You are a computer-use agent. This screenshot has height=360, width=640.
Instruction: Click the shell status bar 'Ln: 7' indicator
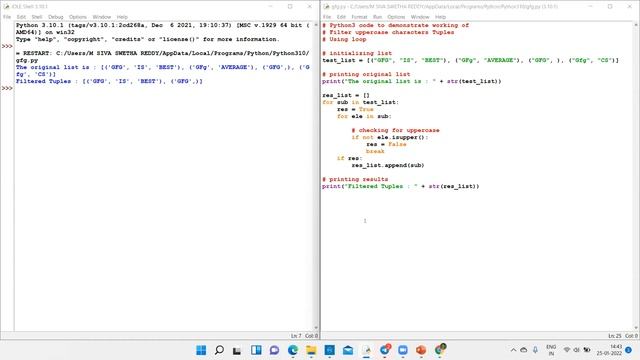tap(296, 336)
